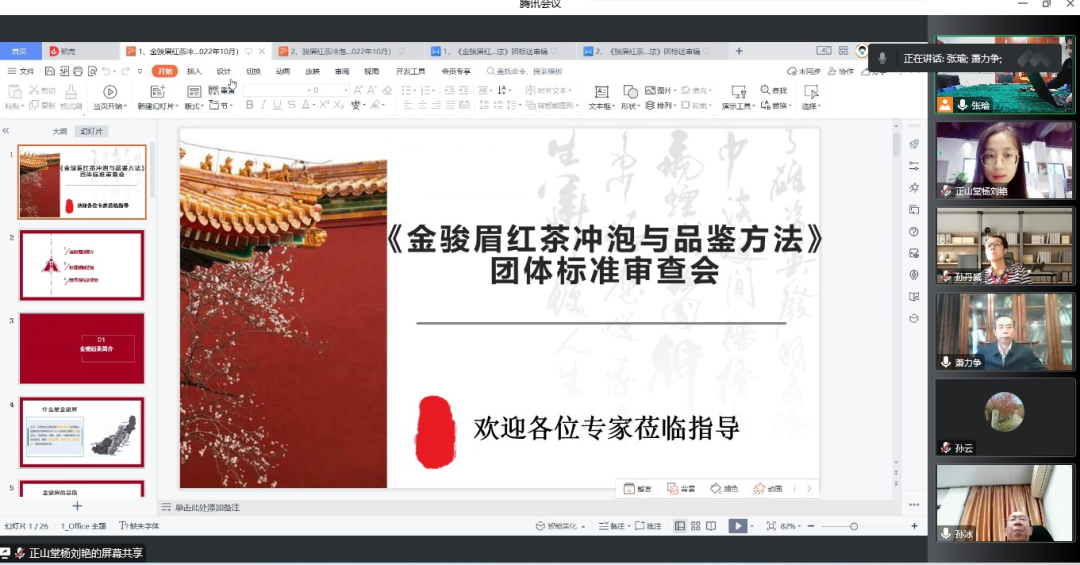The width and height of the screenshot is (1080, 565).
Task: Start slideshow from current slide (当页开始)
Action: click(x=109, y=92)
